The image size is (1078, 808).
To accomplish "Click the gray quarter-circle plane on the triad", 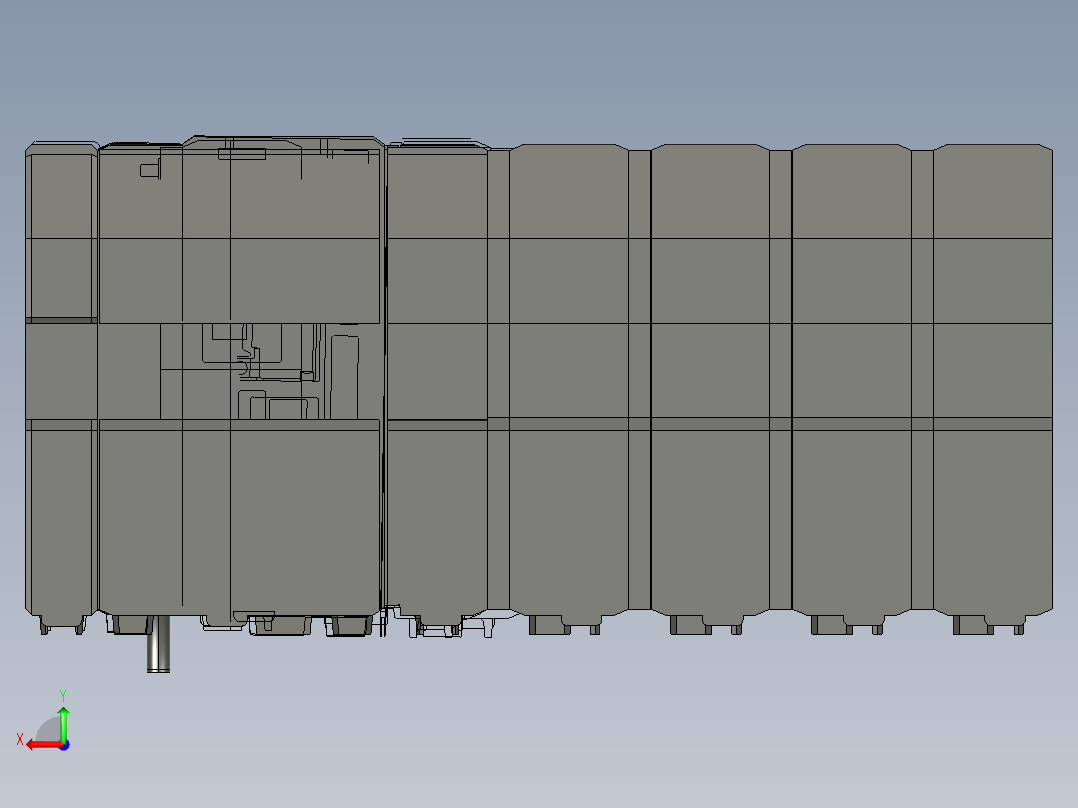I will coord(49,731).
